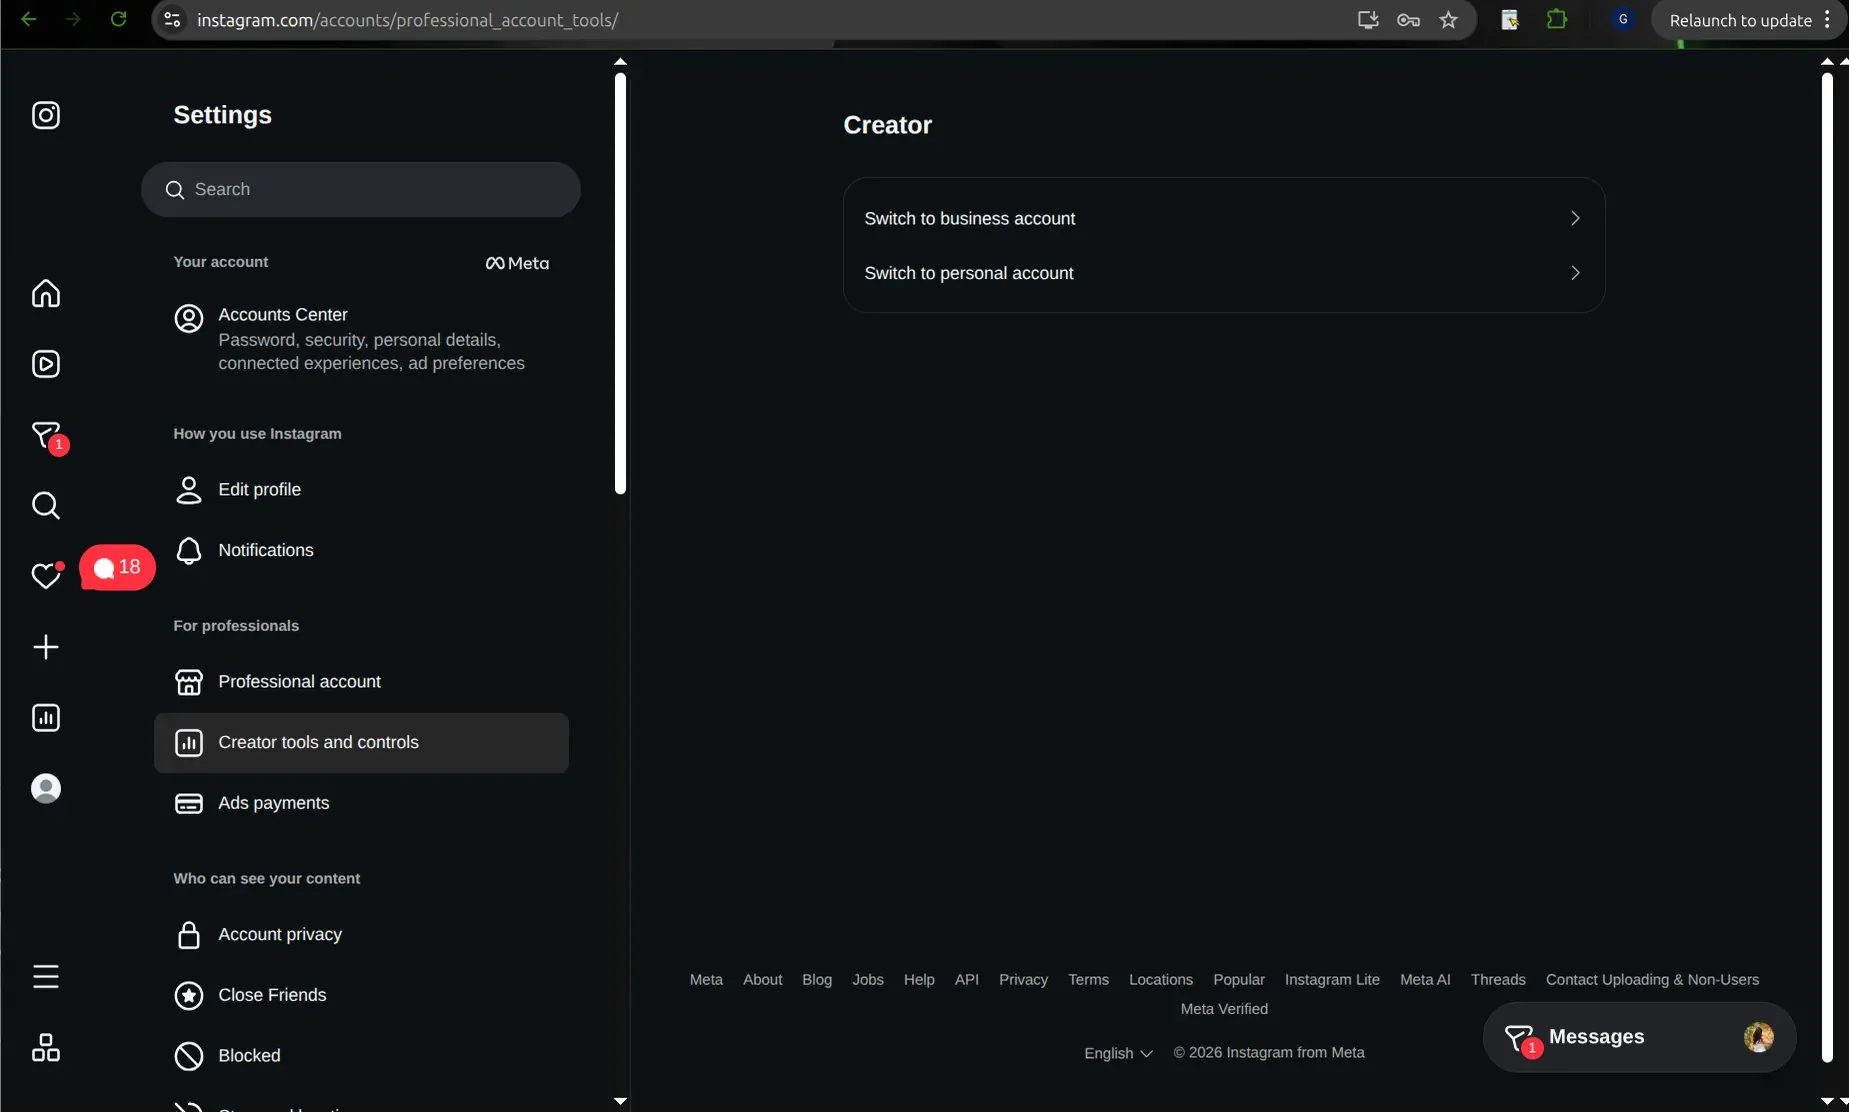Expand Switch to business account
This screenshot has width=1849, height=1112.
click(x=1224, y=218)
